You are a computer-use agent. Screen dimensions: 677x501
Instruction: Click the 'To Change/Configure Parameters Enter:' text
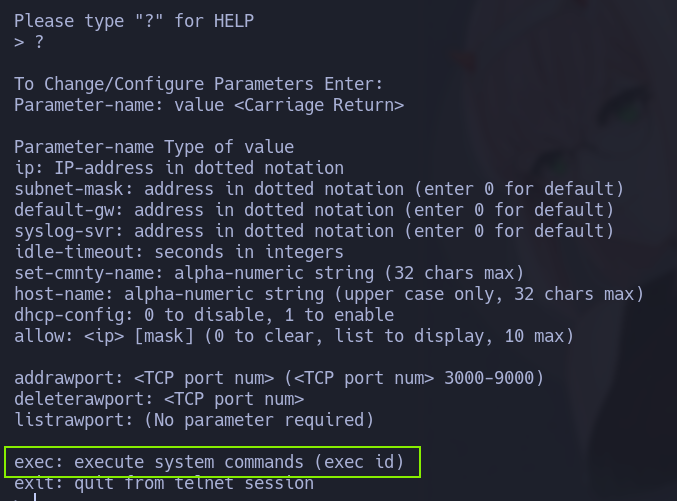(x=198, y=84)
